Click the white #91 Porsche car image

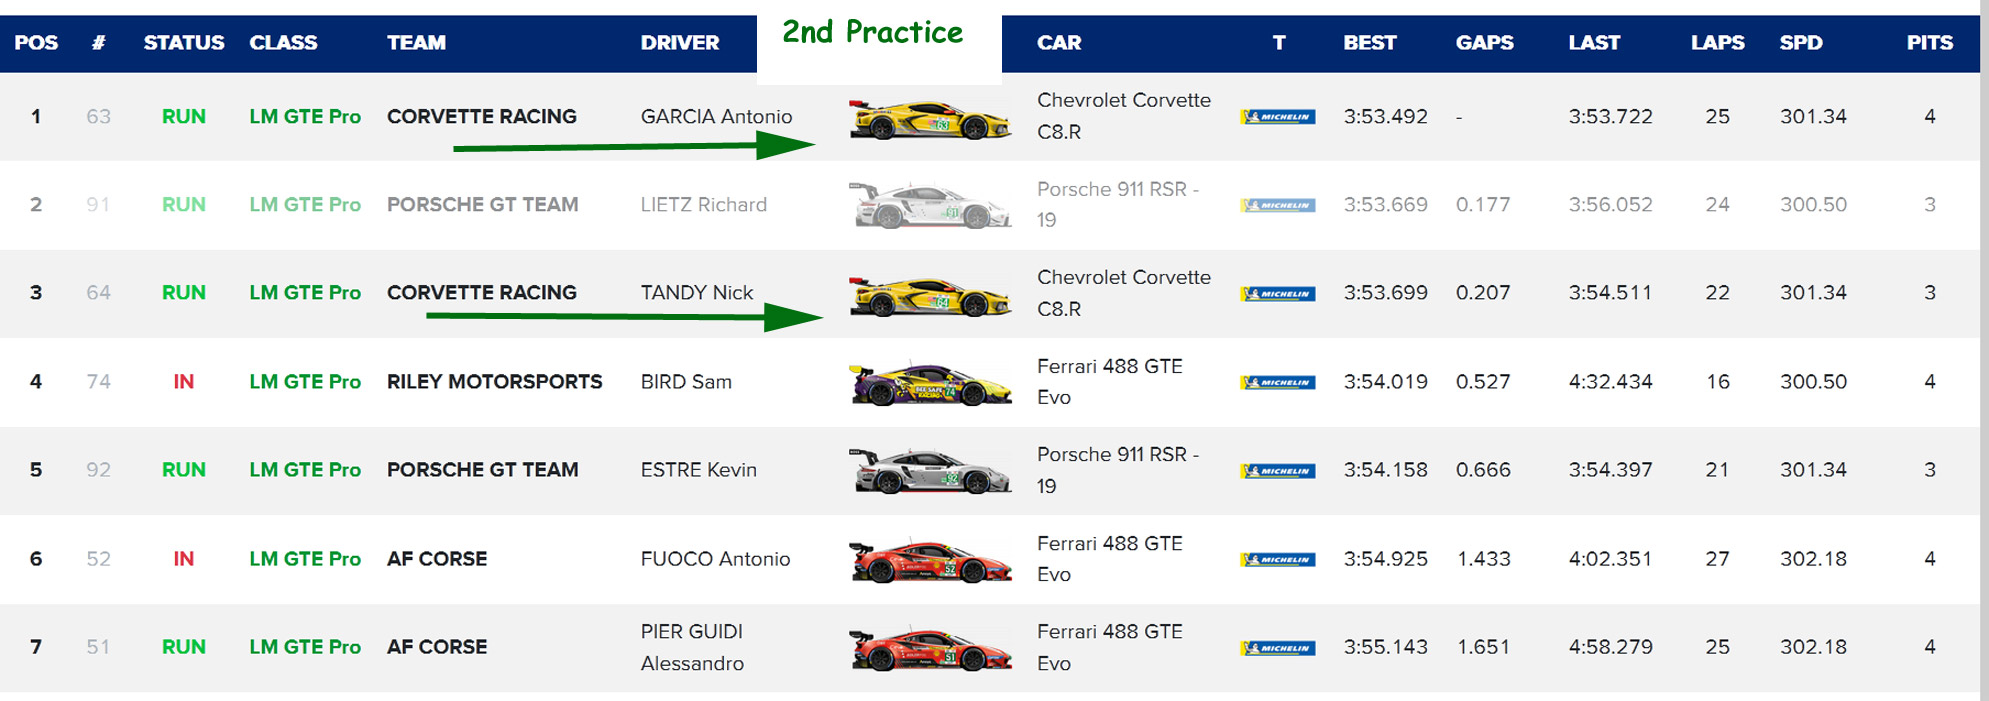coord(929,206)
